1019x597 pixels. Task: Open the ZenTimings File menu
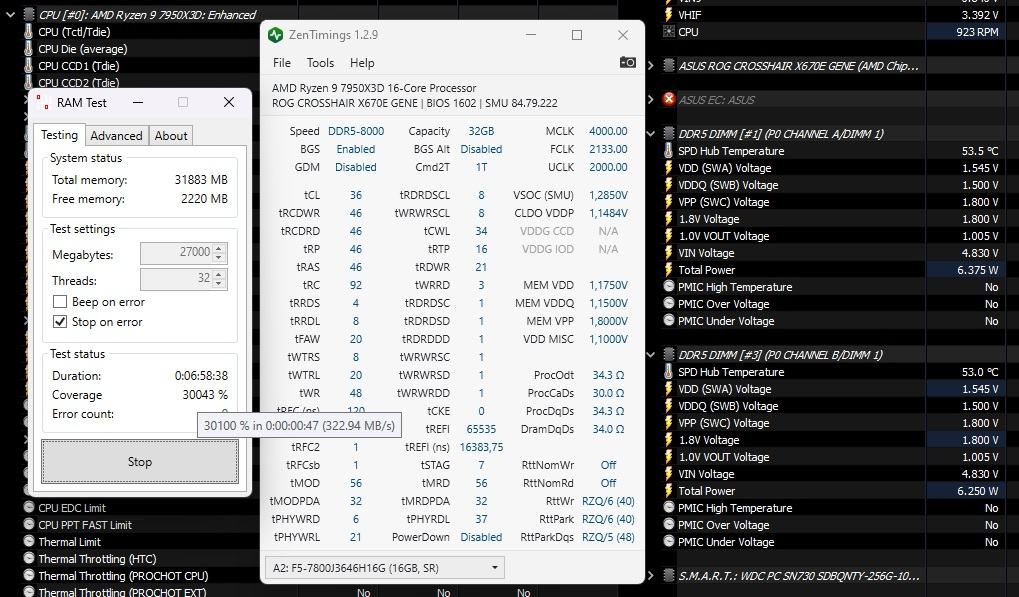point(281,63)
